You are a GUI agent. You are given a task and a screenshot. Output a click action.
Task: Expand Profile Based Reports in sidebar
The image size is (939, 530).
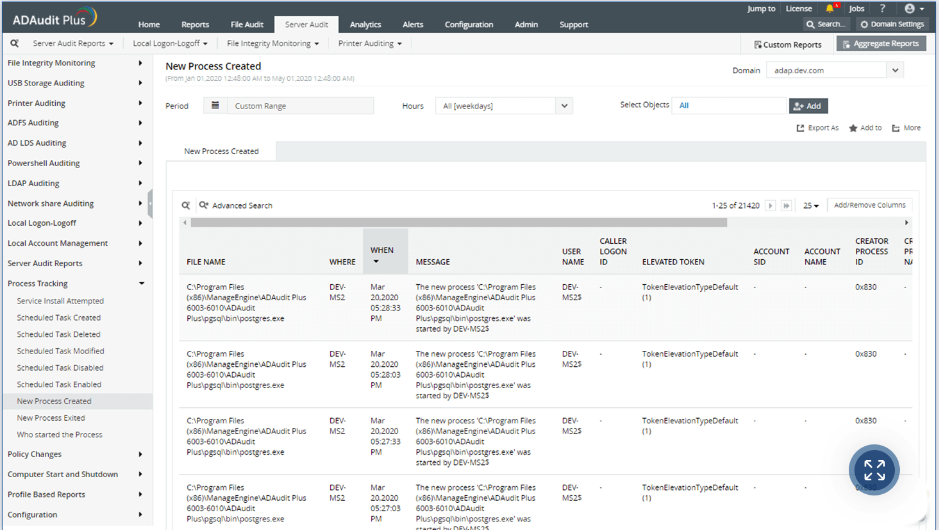[x=75, y=495]
